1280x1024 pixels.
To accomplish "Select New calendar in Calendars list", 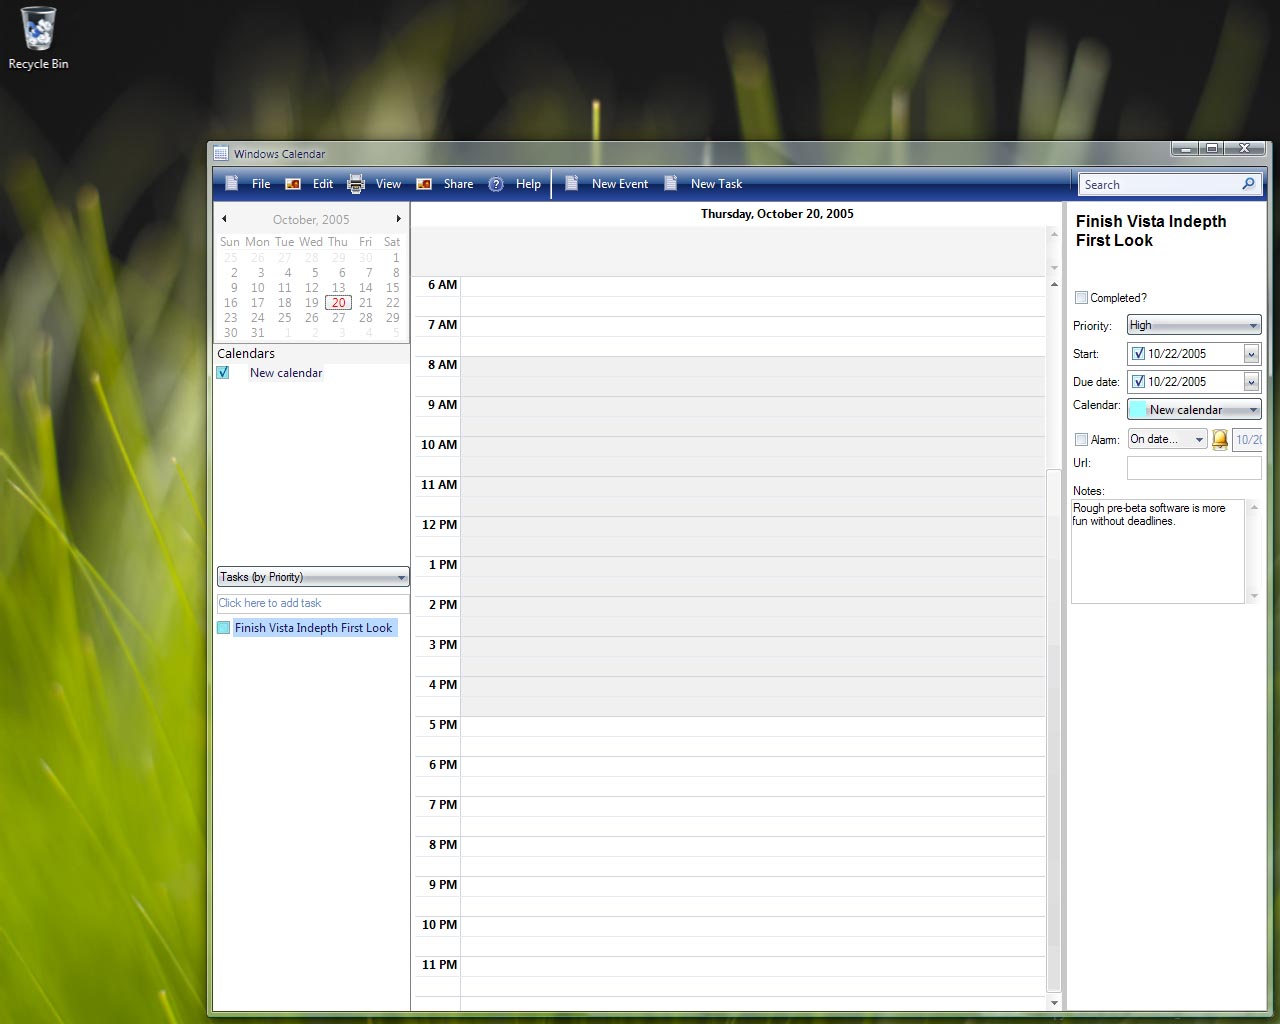I will tap(286, 373).
